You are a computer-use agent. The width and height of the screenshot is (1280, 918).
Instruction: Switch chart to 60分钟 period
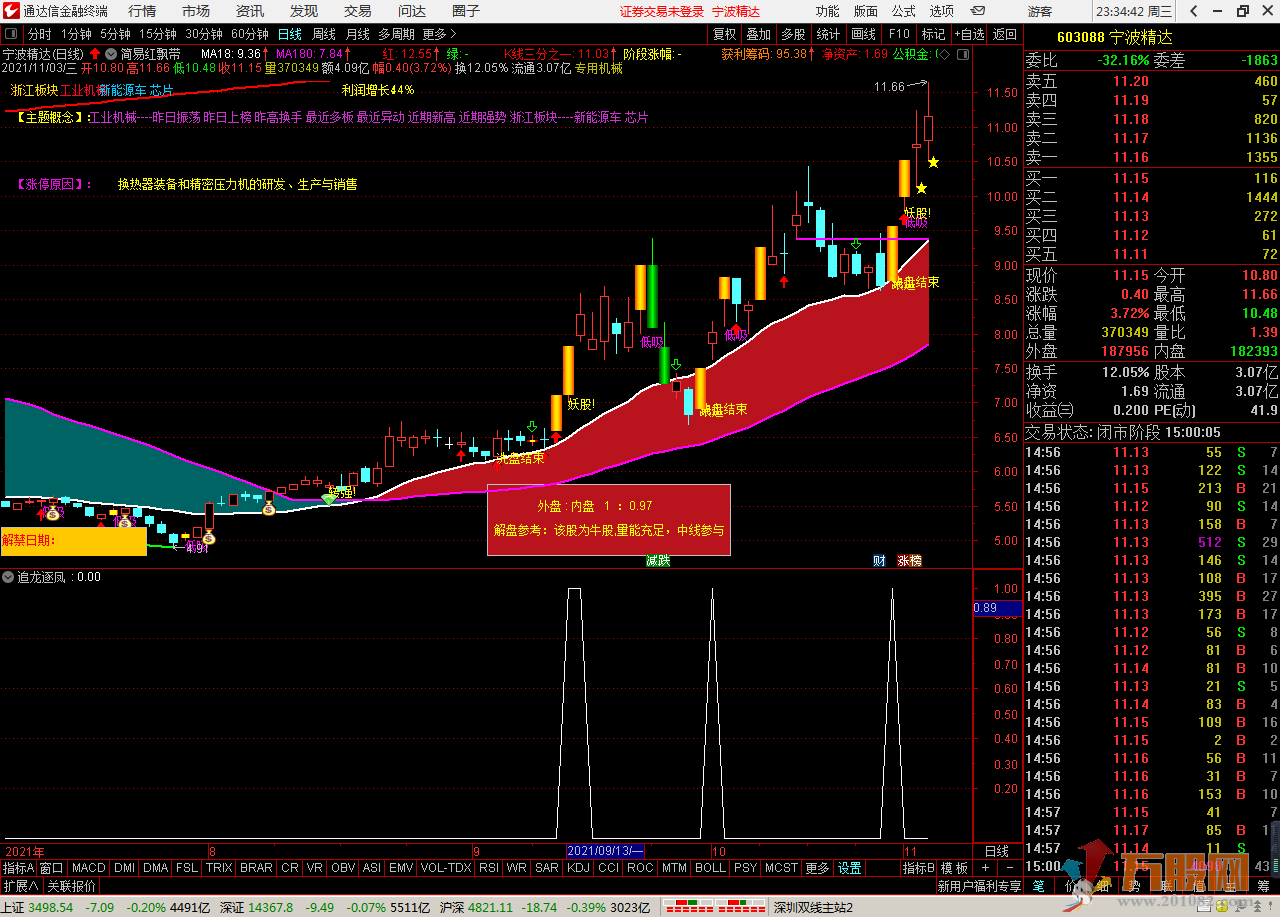[250, 34]
